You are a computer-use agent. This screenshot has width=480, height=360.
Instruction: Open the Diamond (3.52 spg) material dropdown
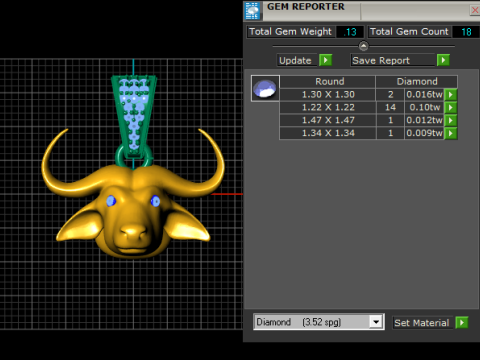point(376,322)
